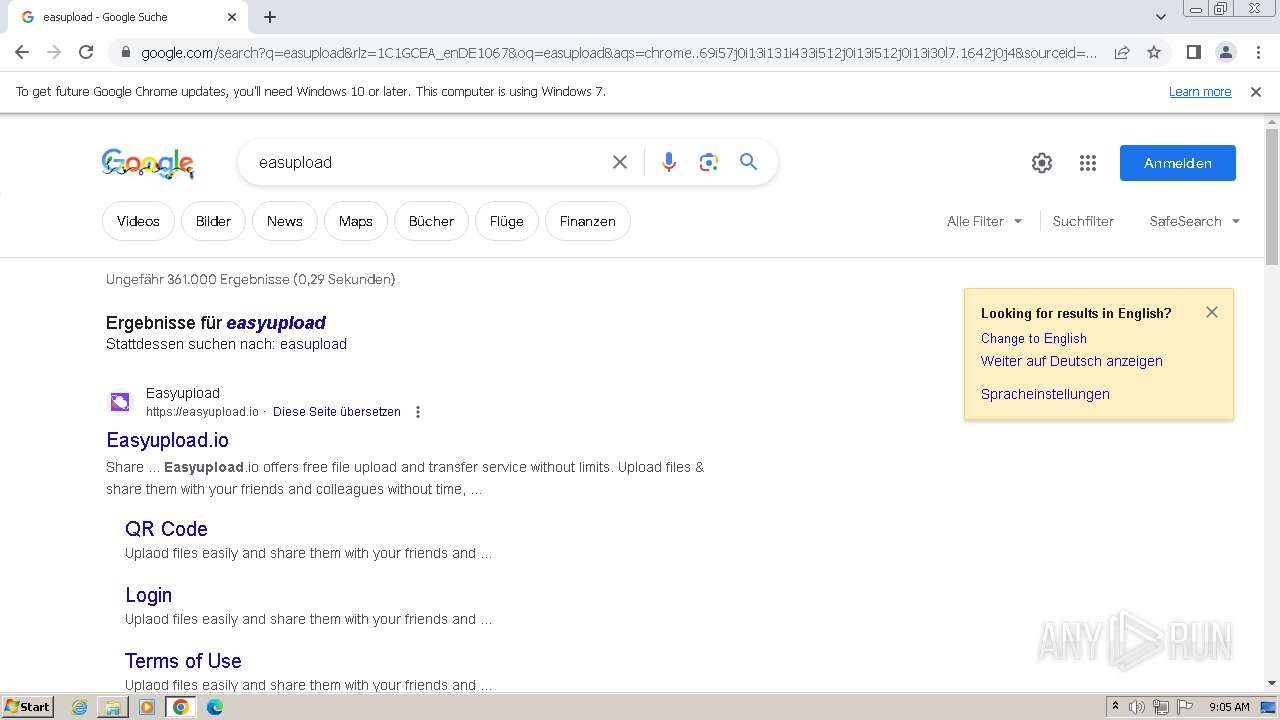Open the Terms of Use sitelink
The image size is (1280, 720).
click(x=183, y=661)
